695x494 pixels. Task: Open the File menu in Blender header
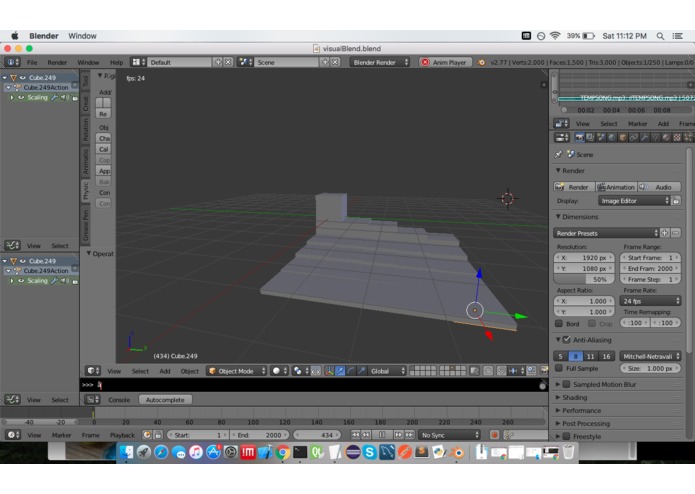(x=32, y=62)
